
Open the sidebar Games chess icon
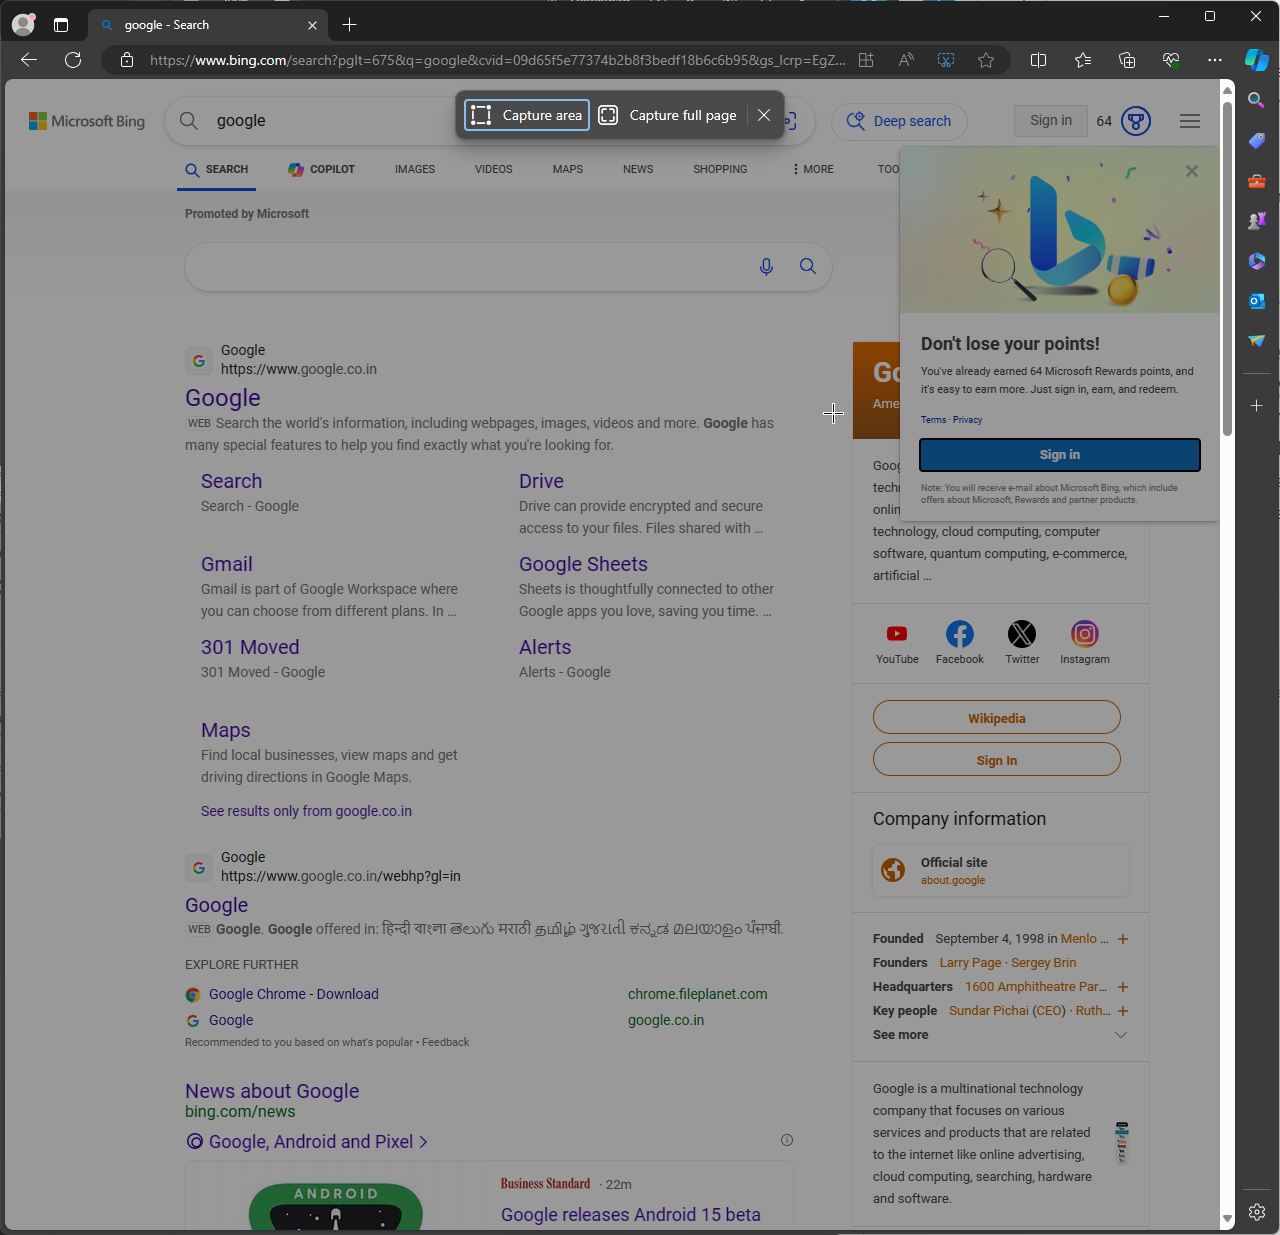coord(1257,221)
